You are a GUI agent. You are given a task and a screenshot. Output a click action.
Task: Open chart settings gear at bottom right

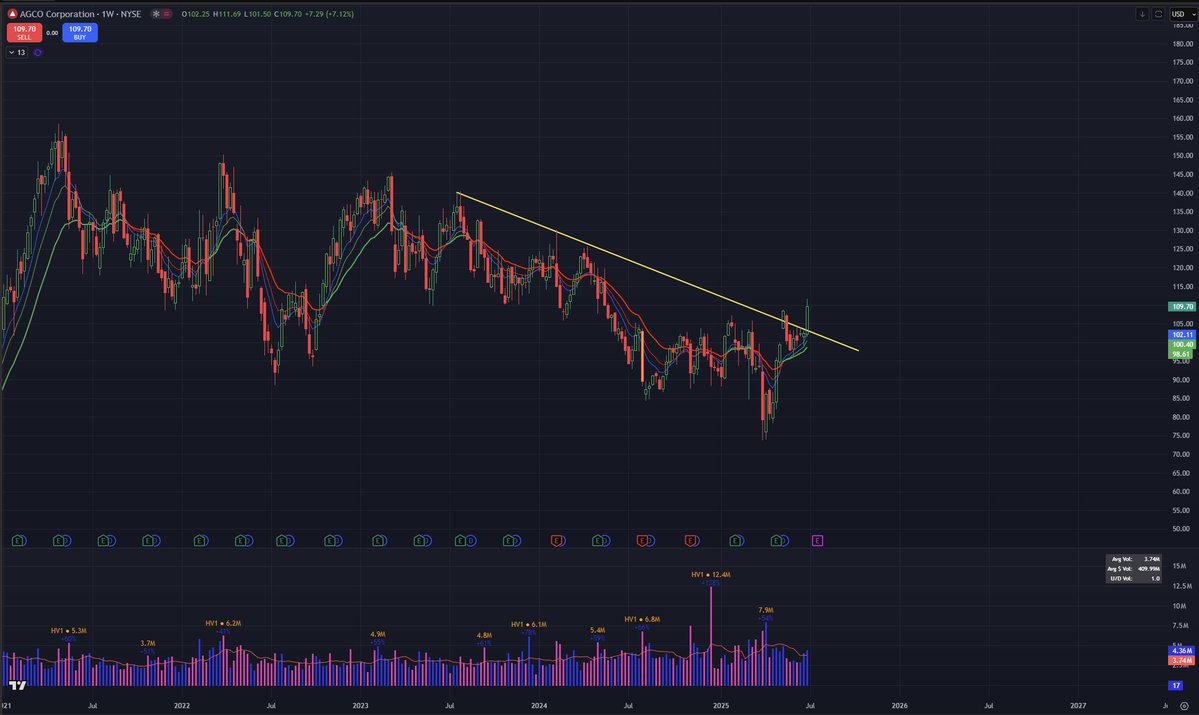[1184, 706]
